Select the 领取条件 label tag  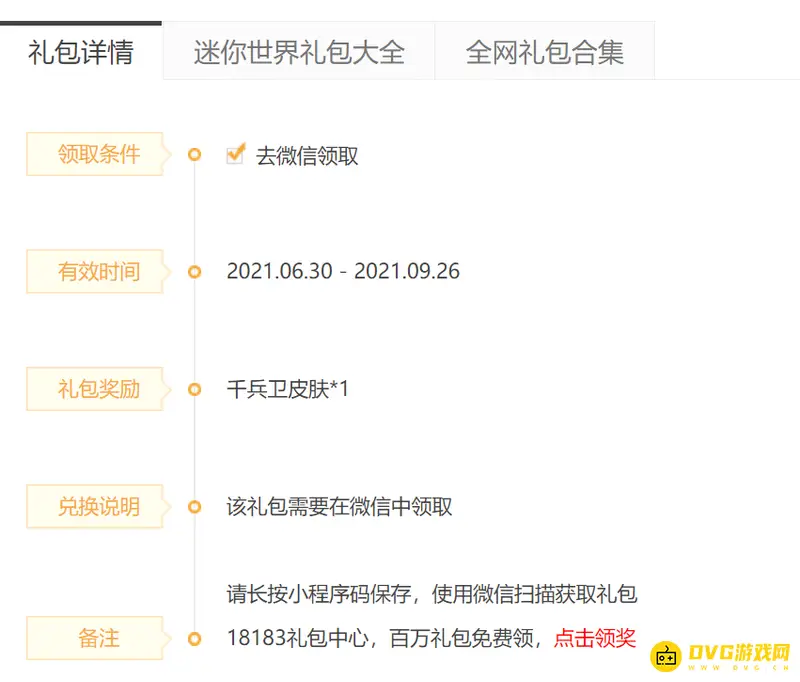[98, 154]
